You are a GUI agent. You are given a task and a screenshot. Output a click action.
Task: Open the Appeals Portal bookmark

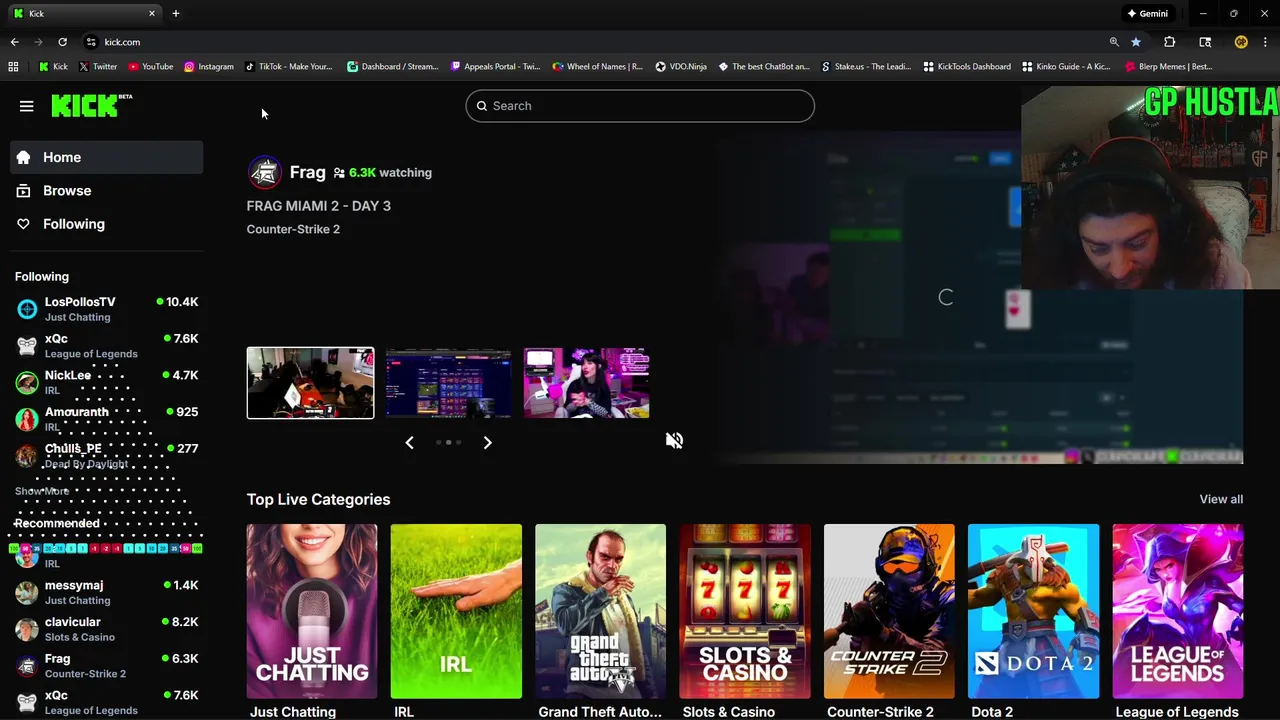[495, 67]
